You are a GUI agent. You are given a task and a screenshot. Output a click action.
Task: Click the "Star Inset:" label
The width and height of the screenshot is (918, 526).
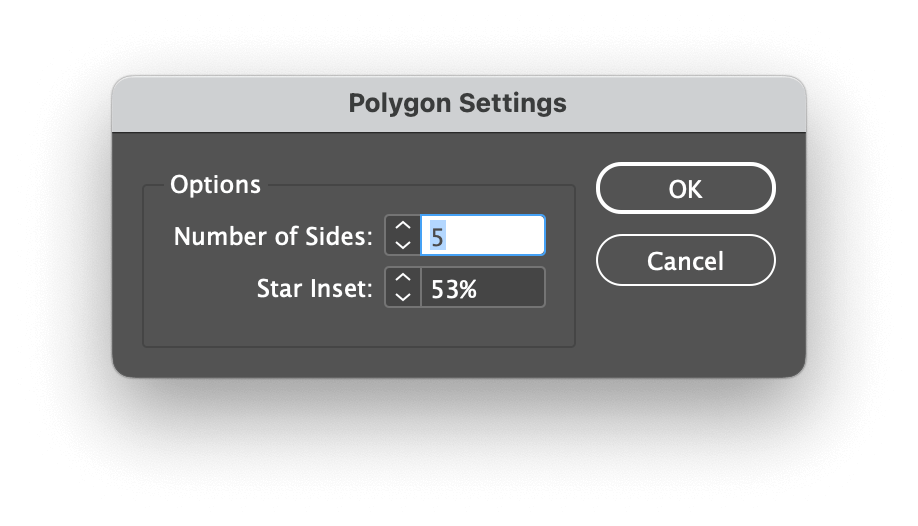point(314,289)
